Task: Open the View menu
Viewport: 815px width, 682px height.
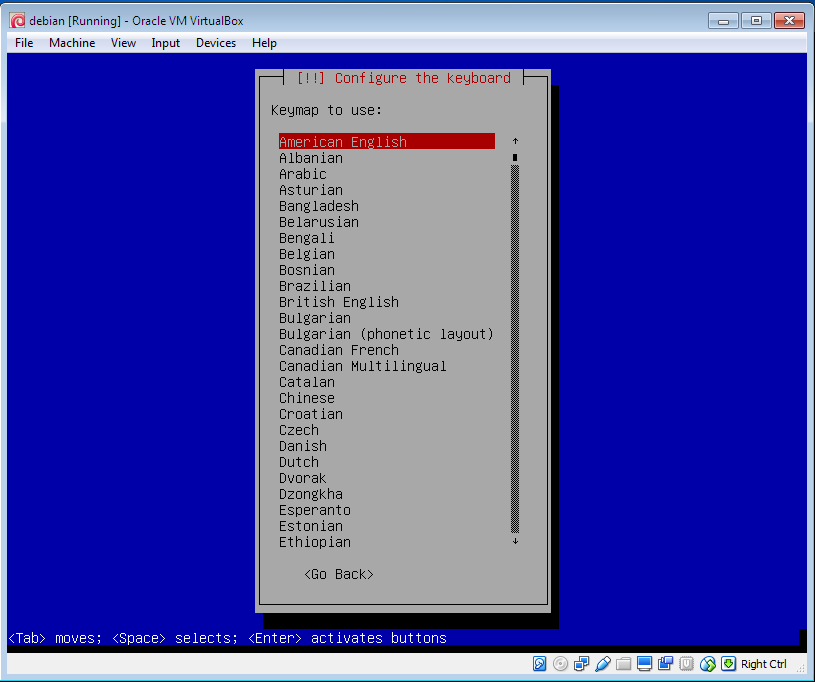Action: pyautogui.click(x=123, y=43)
